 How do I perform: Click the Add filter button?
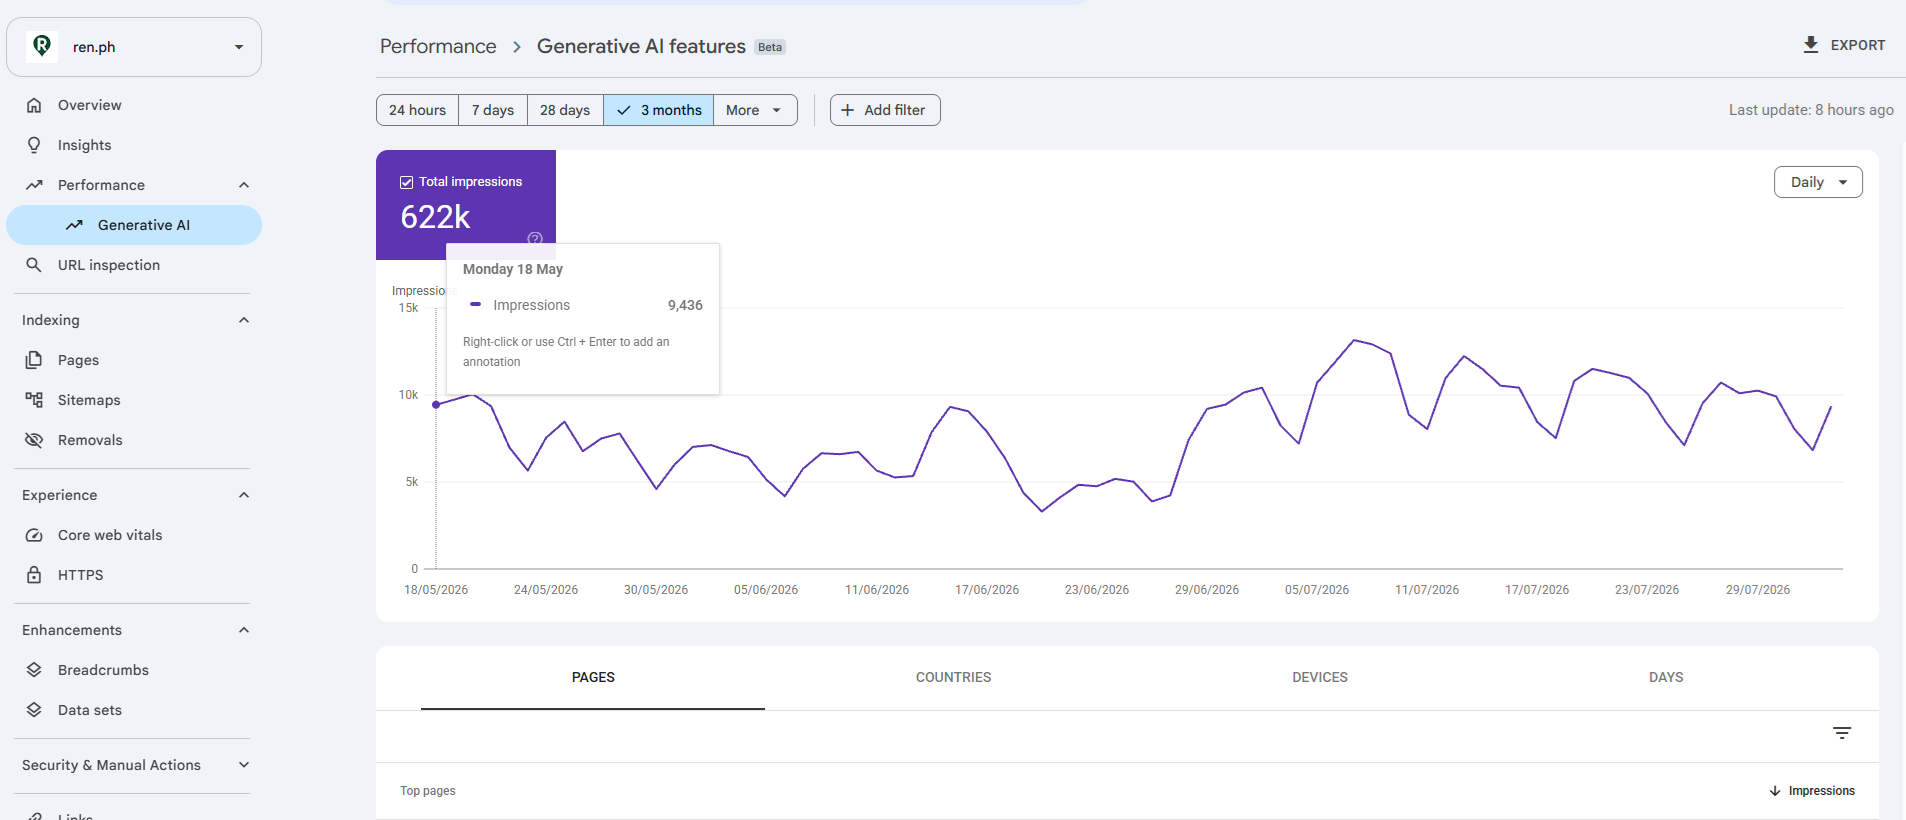[x=885, y=110]
